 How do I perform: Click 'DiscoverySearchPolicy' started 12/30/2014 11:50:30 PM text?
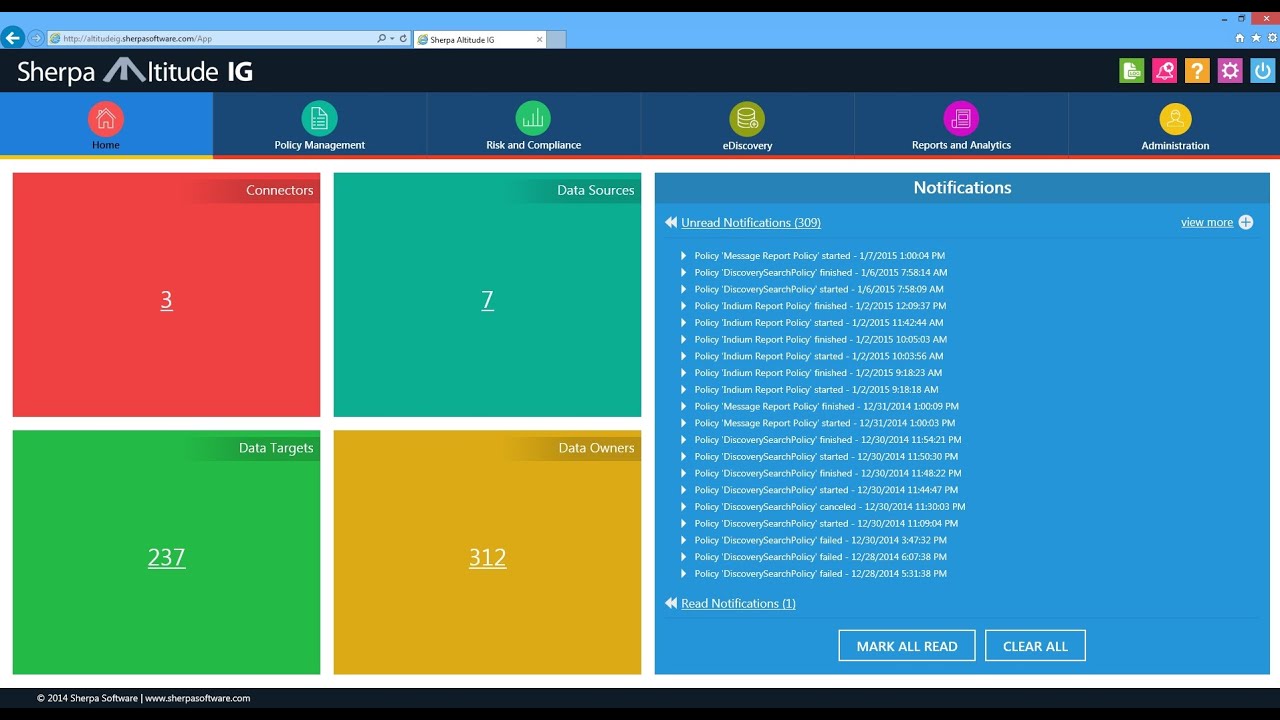826,457
